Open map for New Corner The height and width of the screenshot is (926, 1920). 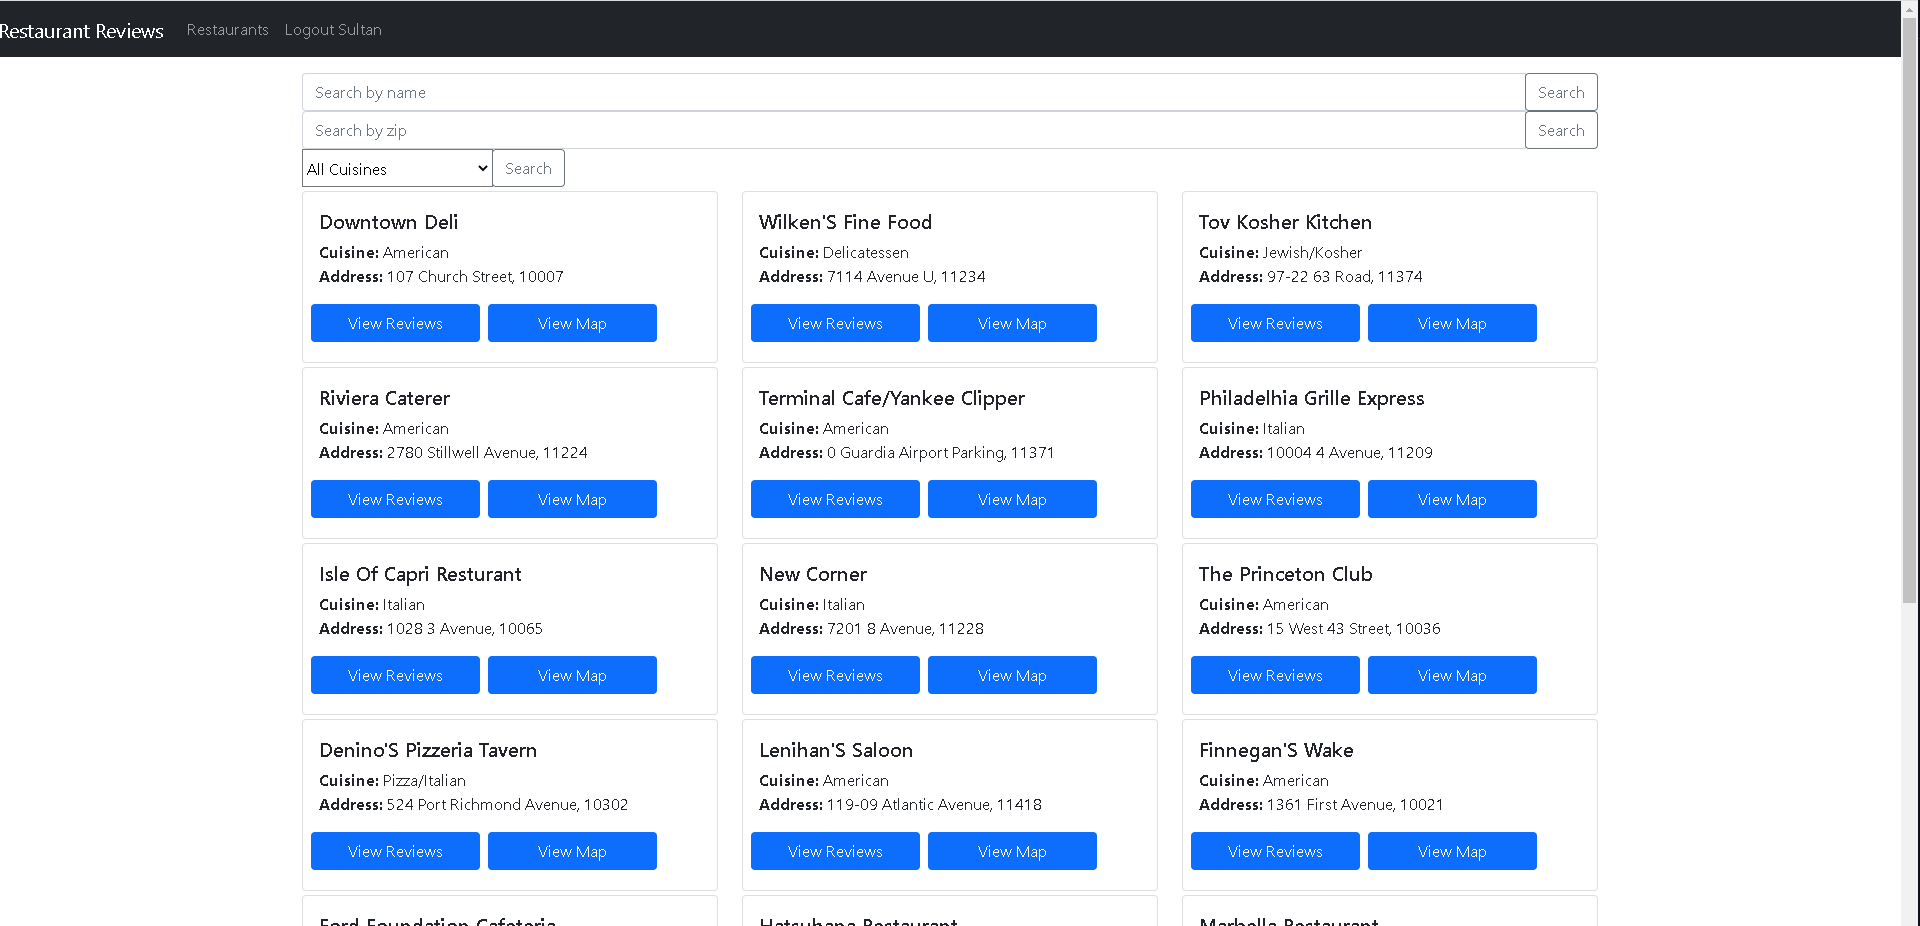coord(1012,675)
